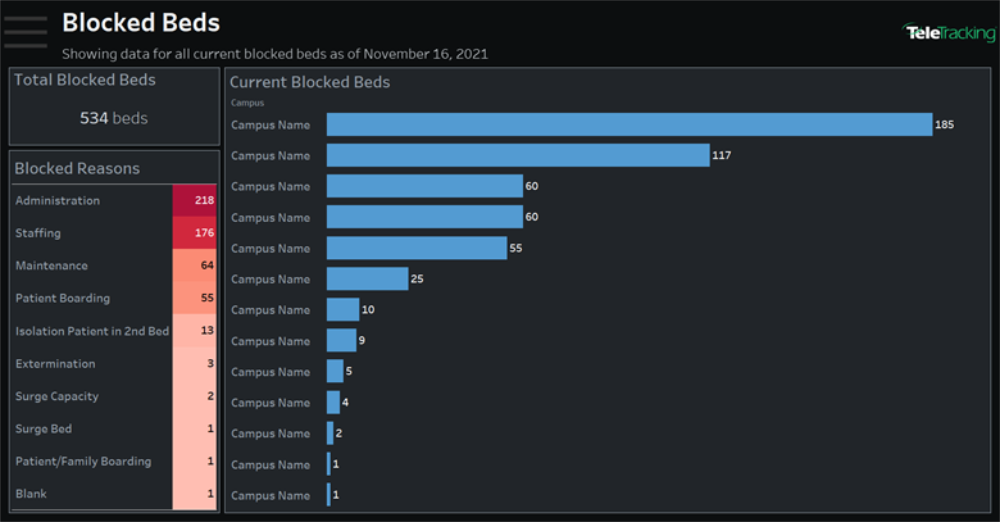
Task: Click the campus bar with 25 beds
Action: click(367, 279)
